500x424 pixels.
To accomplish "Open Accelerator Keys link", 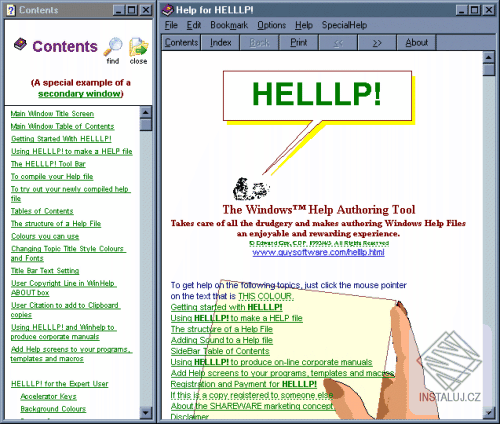I will [x=48, y=397].
